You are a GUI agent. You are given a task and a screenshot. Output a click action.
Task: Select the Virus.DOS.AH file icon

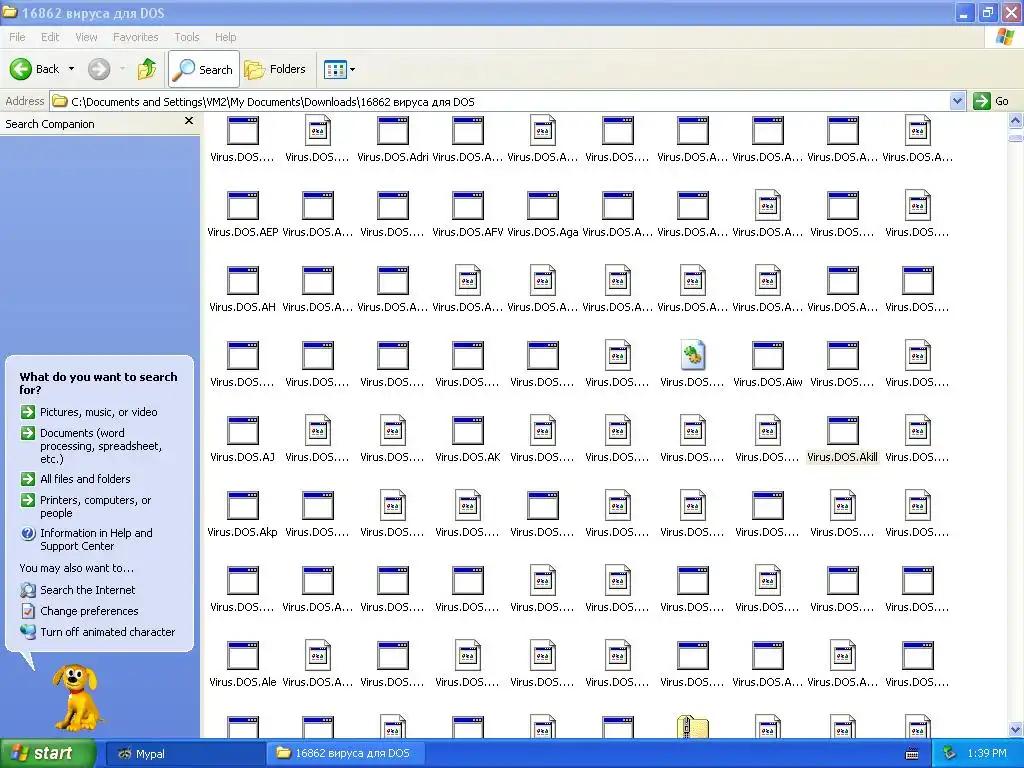(242, 281)
